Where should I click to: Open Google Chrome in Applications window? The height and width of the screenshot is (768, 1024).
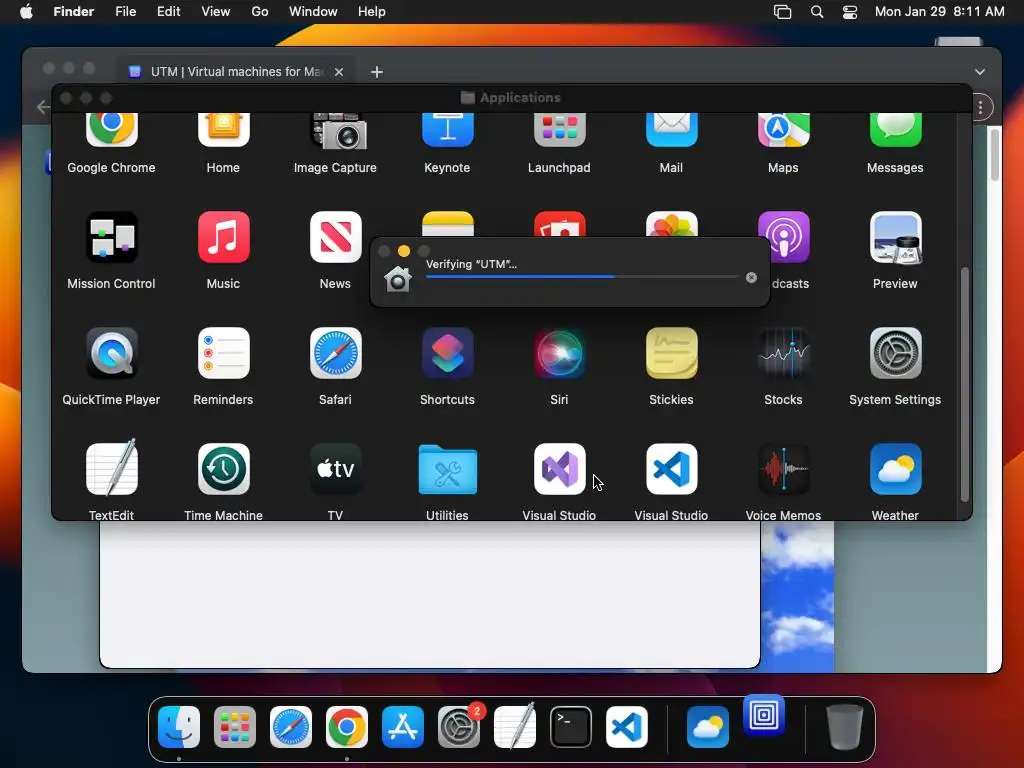click(x=112, y=131)
